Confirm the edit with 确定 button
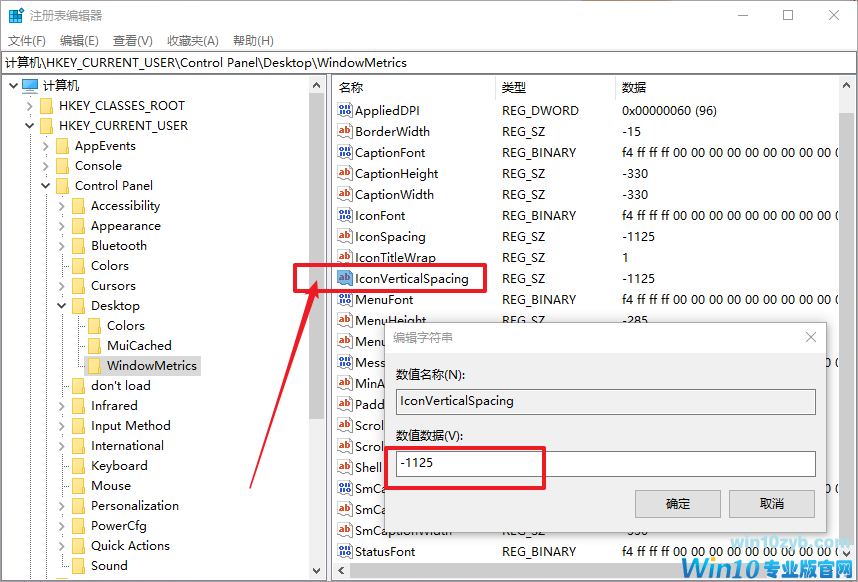Viewport: 858px width, 582px height. [677, 504]
